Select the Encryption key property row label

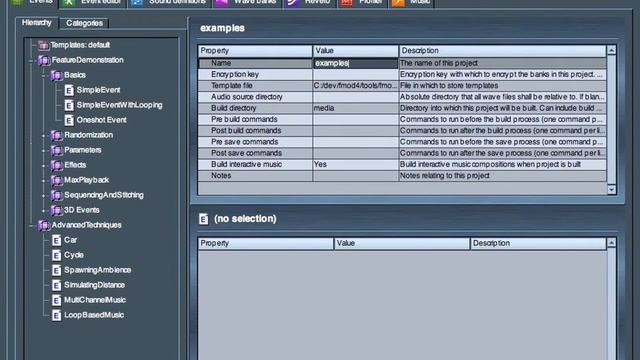point(235,74)
